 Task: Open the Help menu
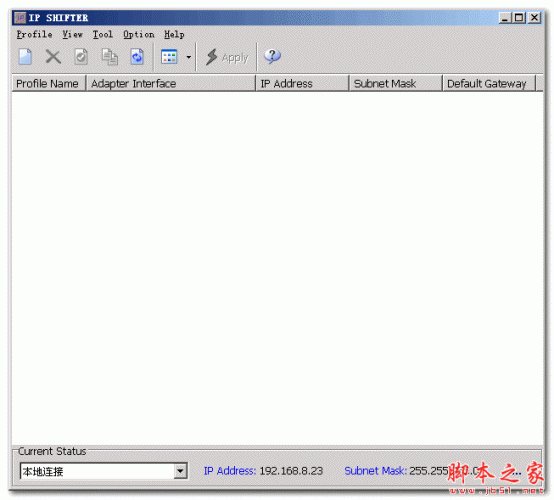pyautogui.click(x=174, y=34)
